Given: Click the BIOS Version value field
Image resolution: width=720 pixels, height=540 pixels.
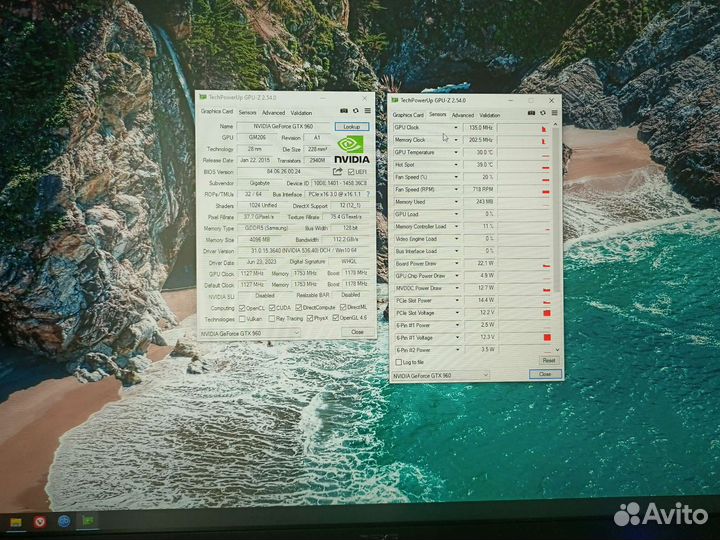Looking at the screenshot, I should [x=283, y=172].
